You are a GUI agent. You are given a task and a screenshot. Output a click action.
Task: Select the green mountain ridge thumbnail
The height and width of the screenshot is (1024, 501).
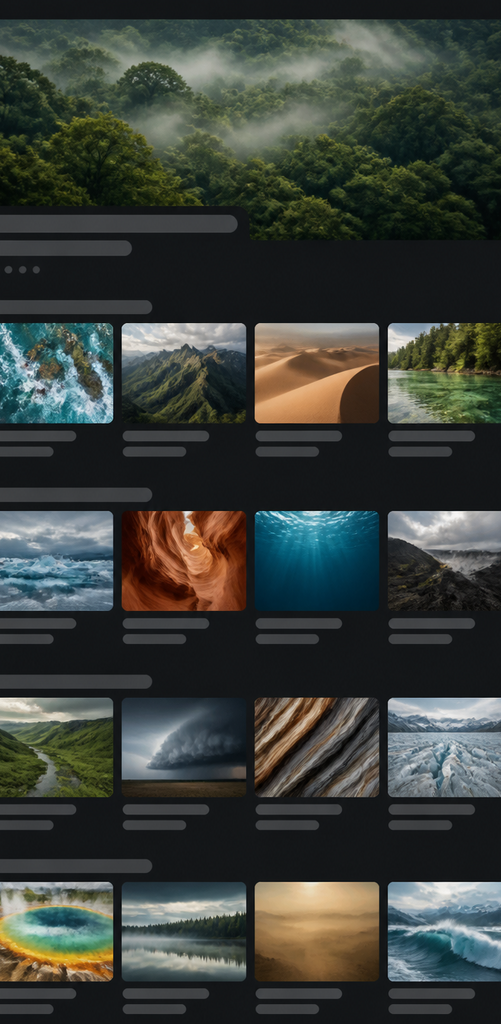click(184, 373)
